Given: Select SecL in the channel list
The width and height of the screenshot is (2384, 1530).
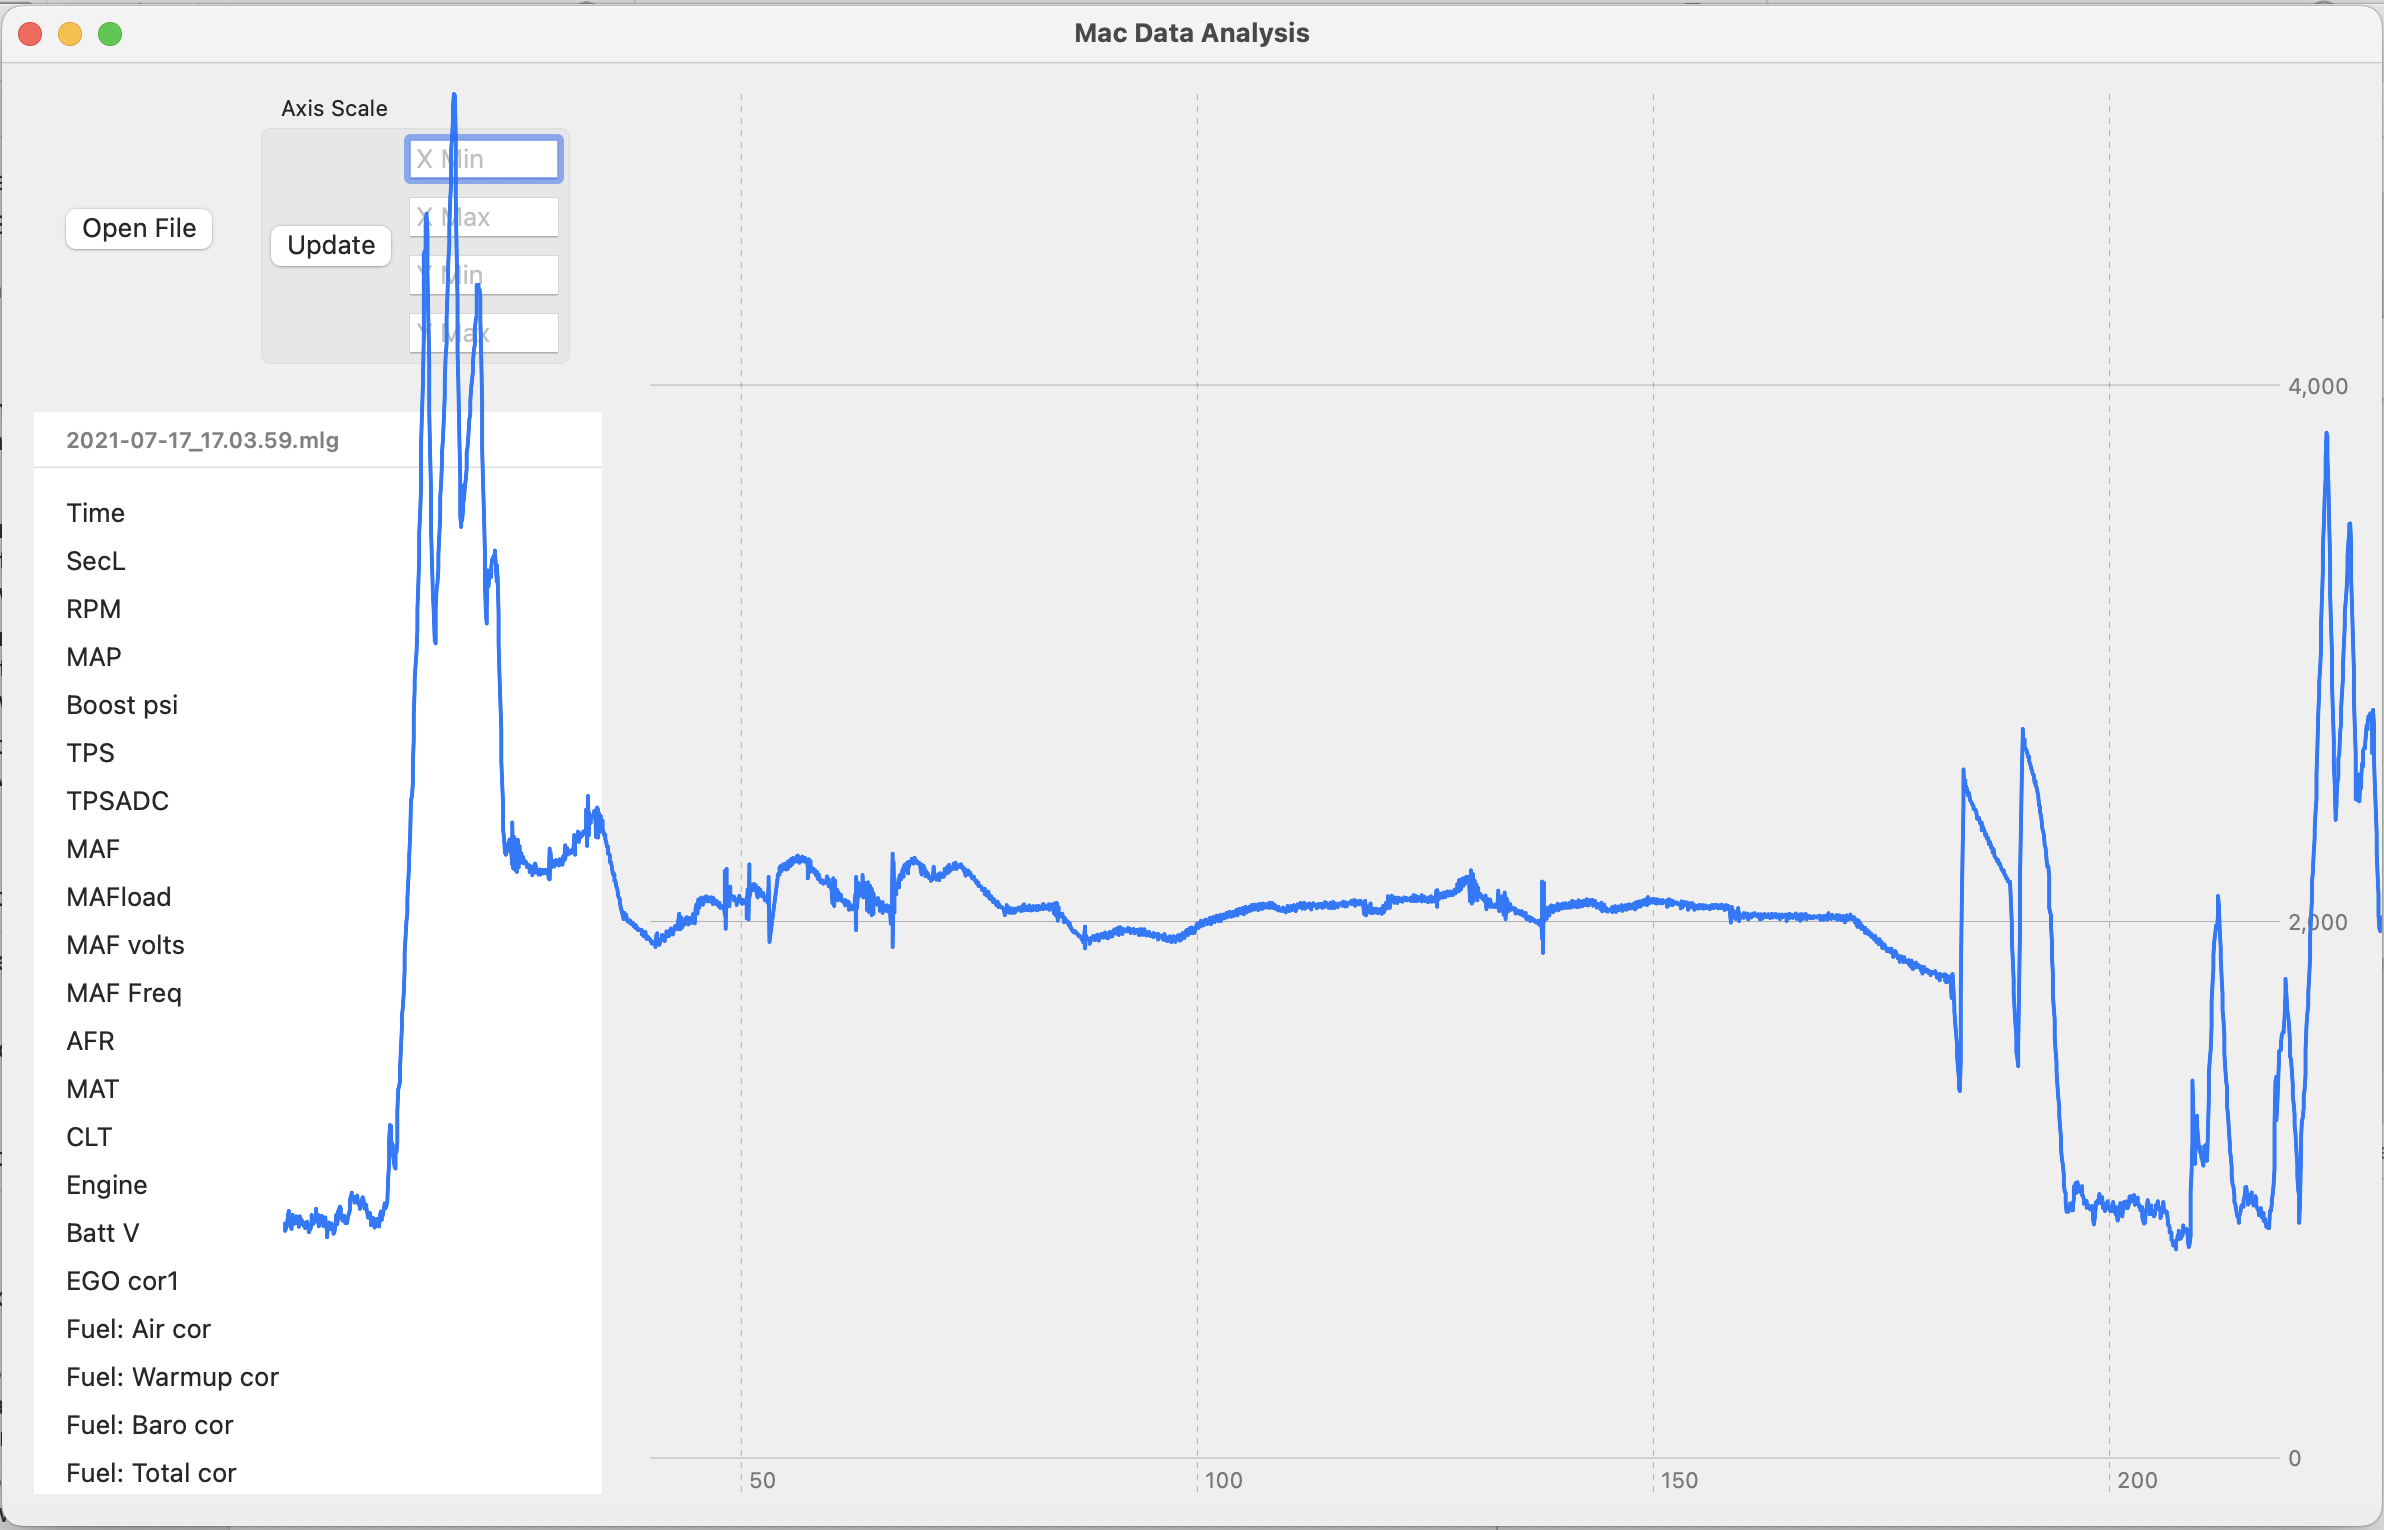Looking at the screenshot, I should (318, 561).
